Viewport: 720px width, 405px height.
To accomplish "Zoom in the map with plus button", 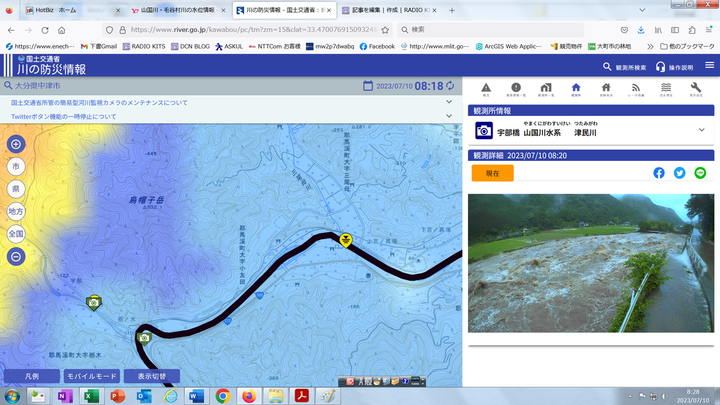I will click(16, 144).
